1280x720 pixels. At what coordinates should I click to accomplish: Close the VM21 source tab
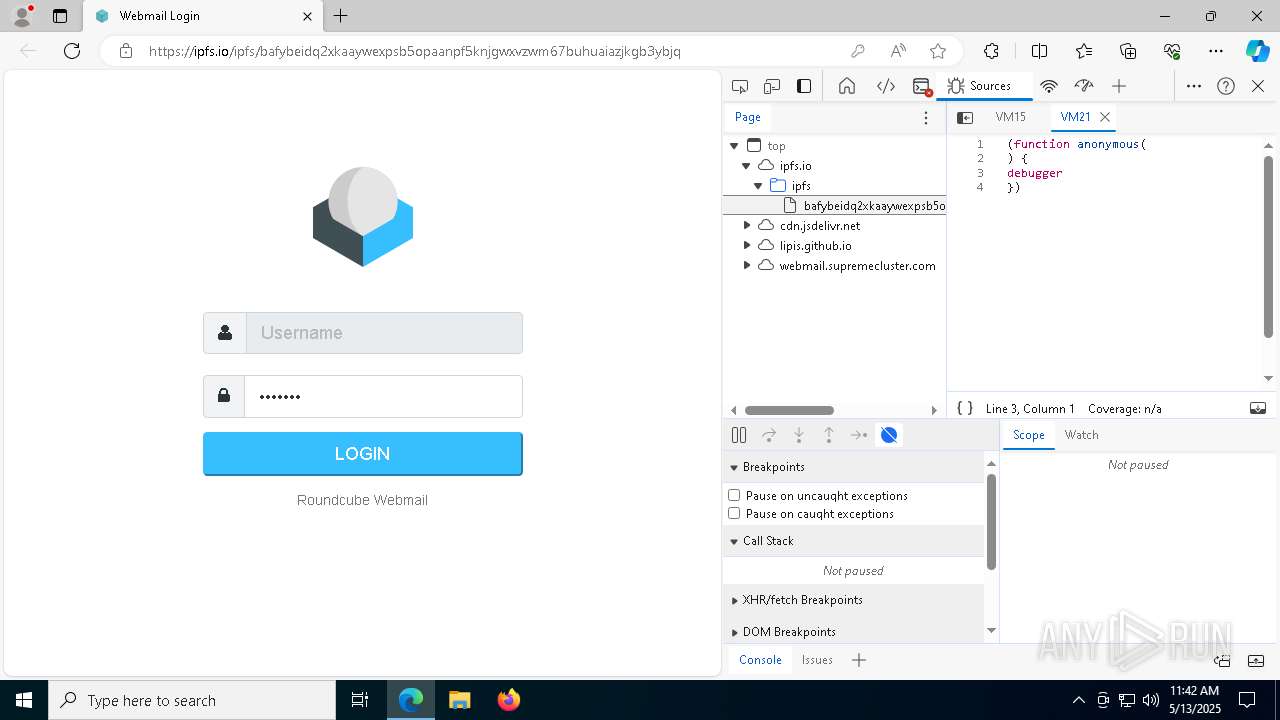(x=1105, y=117)
